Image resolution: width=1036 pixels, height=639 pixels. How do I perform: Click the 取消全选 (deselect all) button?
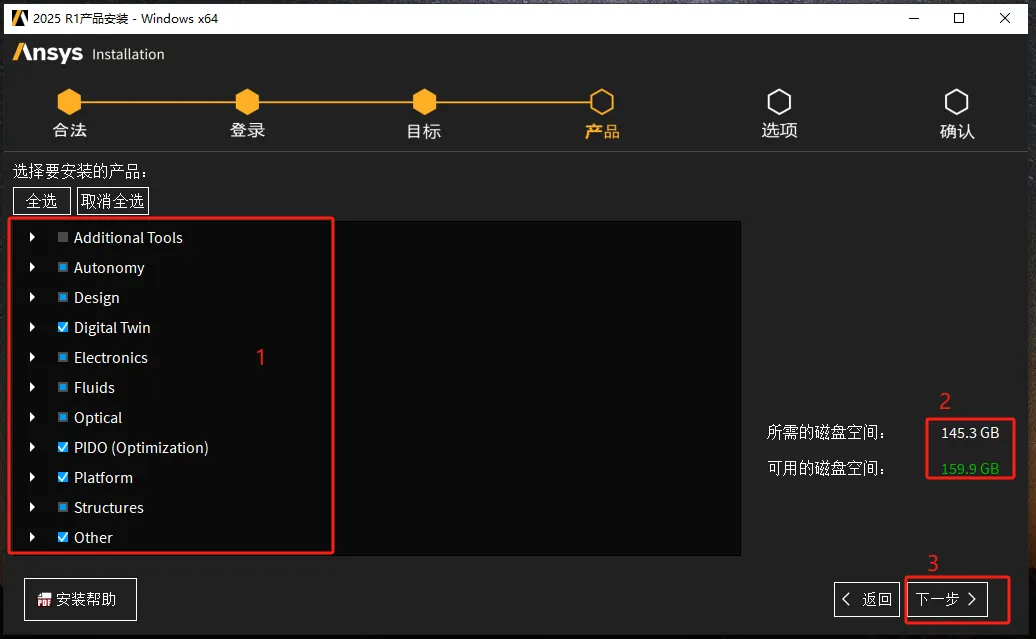113,201
